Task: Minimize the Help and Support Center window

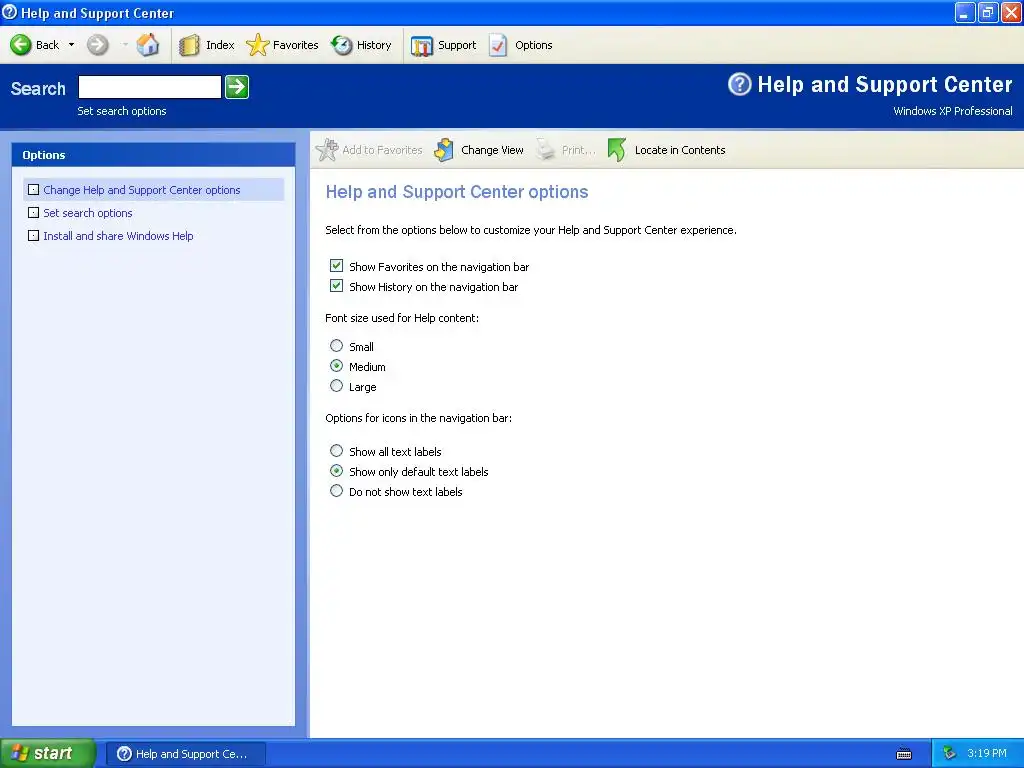Action: click(x=965, y=12)
